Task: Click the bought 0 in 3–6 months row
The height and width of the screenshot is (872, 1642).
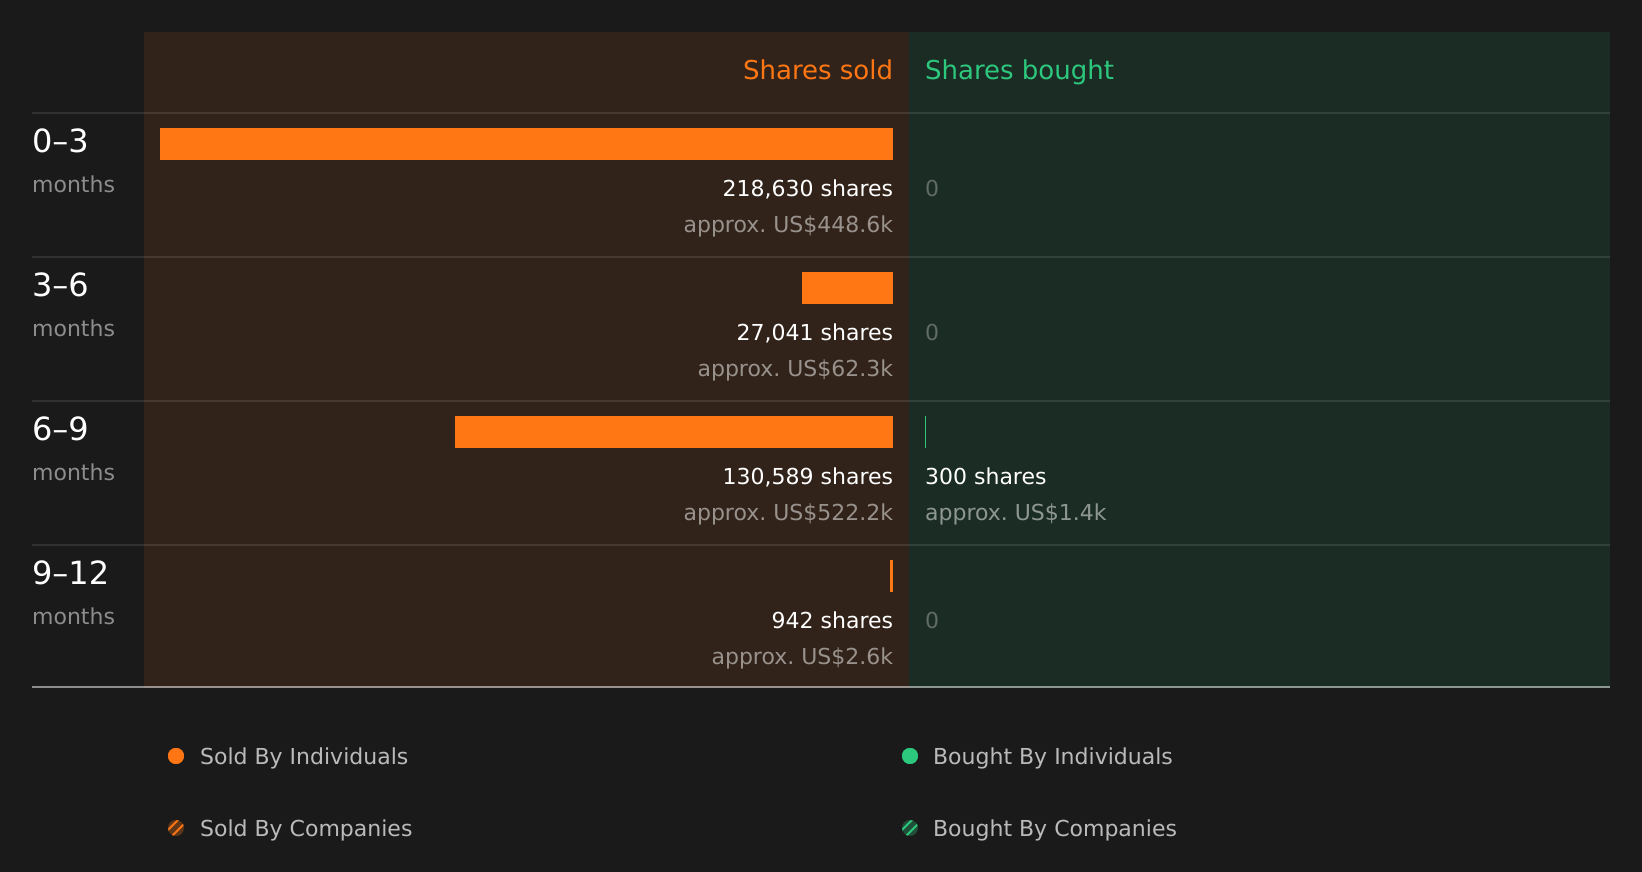Action: [x=932, y=333]
